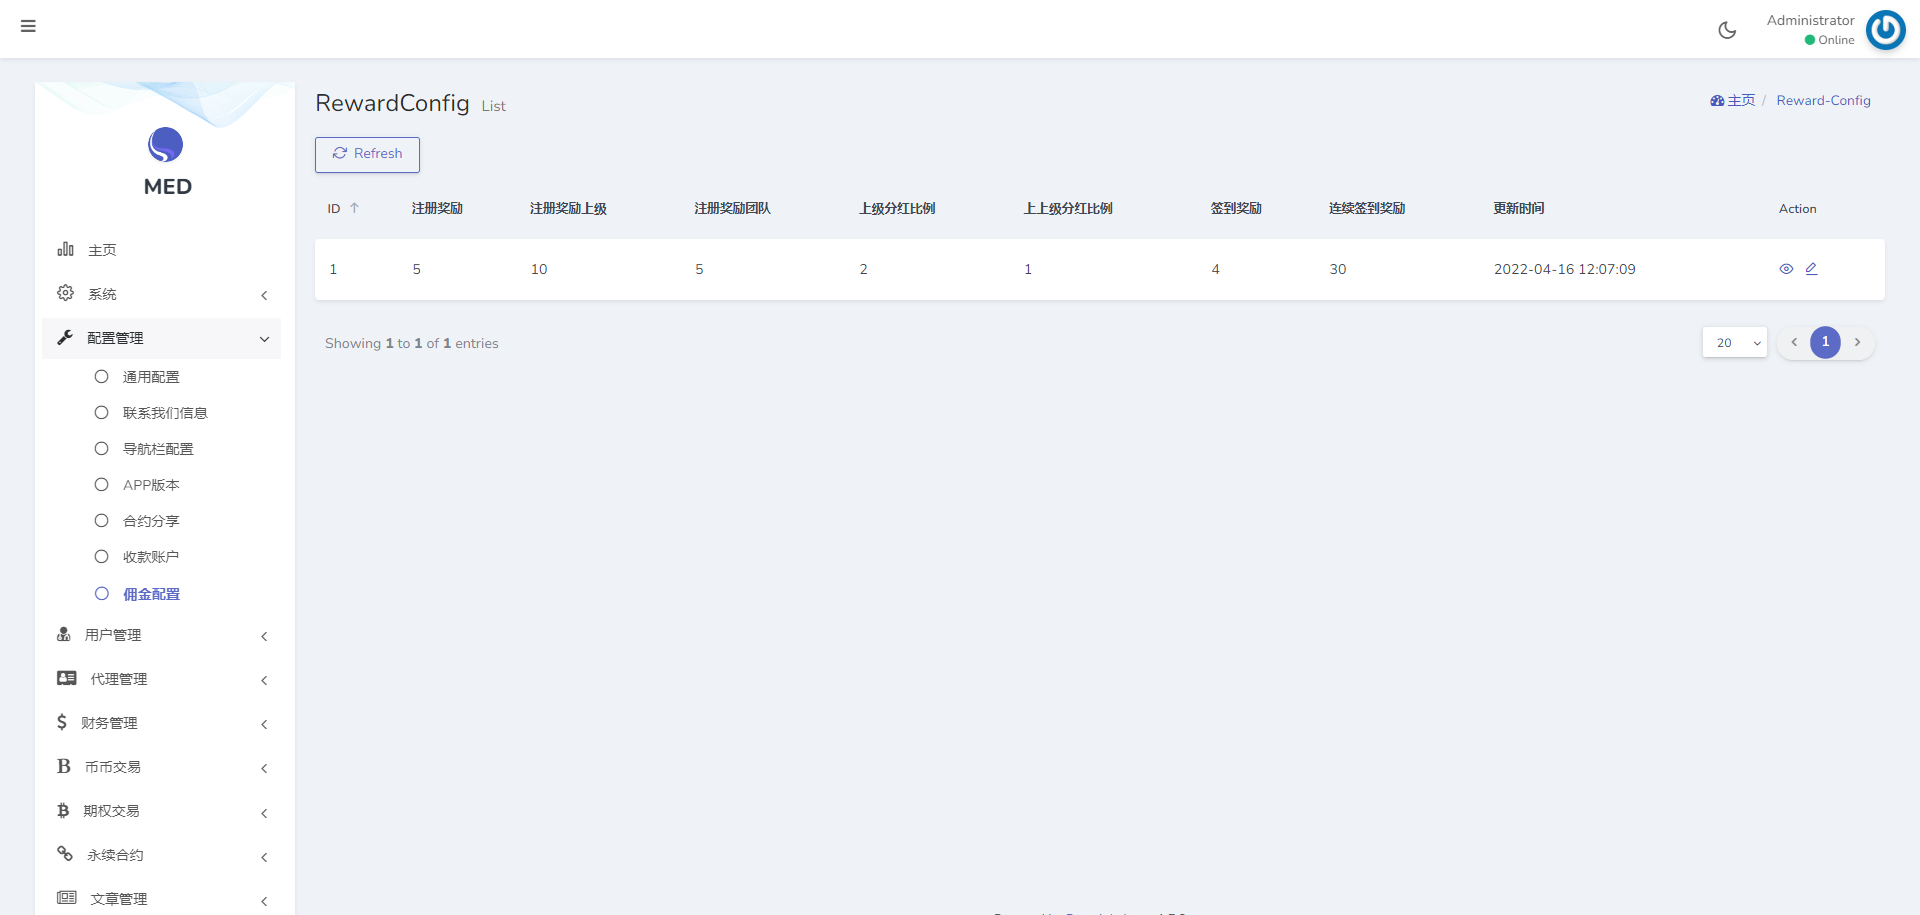
Task: Click the 币币交易 B icon
Action: point(64,766)
